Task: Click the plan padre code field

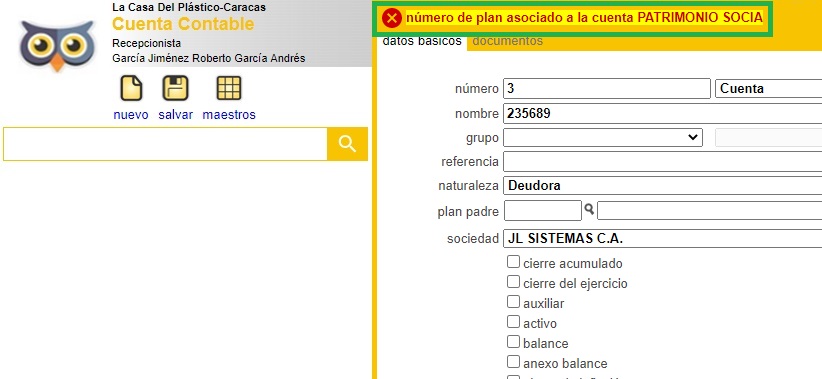Action: 543,211
